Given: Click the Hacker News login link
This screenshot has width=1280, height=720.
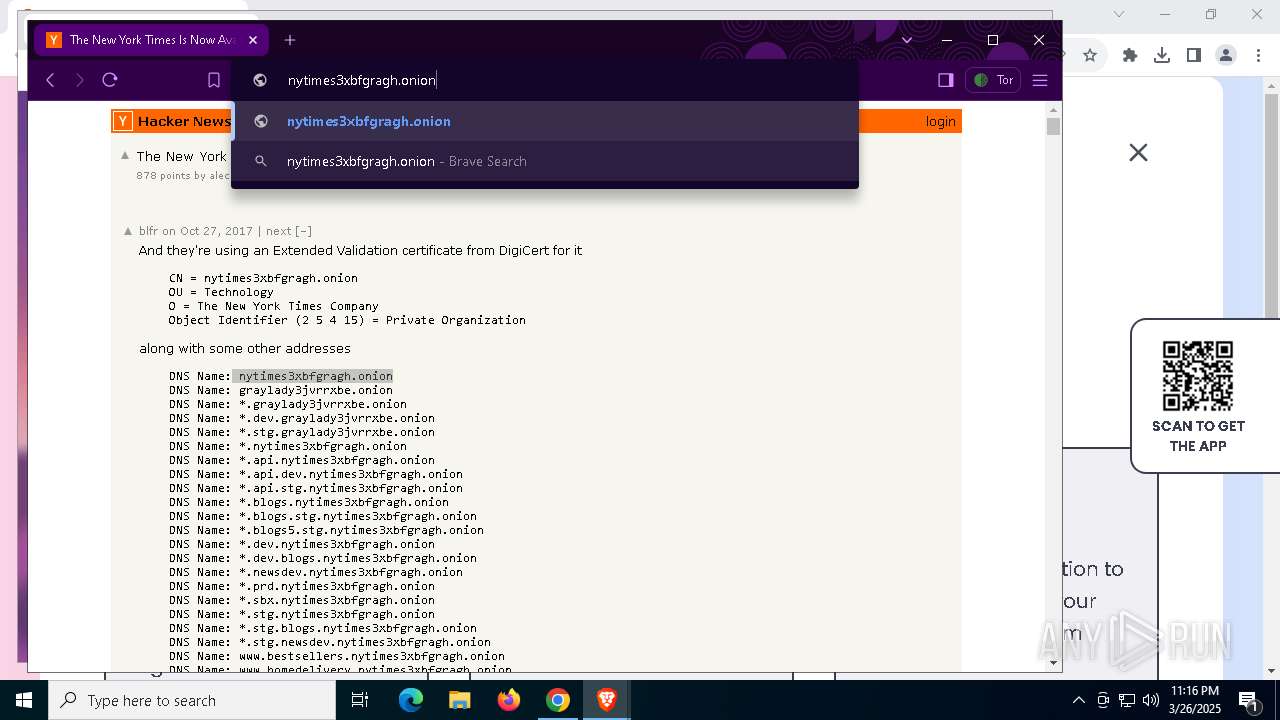Looking at the screenshot, I should click(941, 121).
